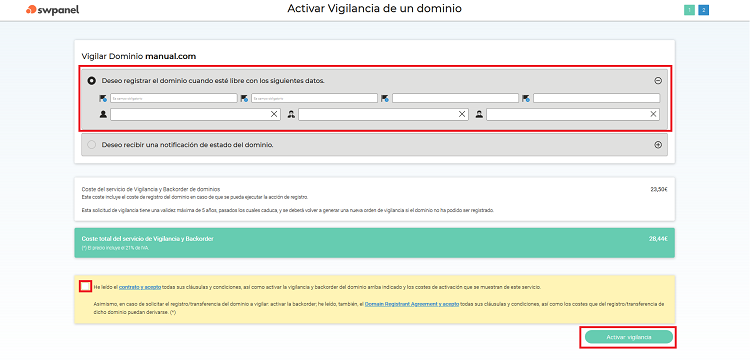This screenshot has height=360, width=750.
Task: Choose 'Deseo recibir una notificación' radio option
Action: [x=91, y=144]
